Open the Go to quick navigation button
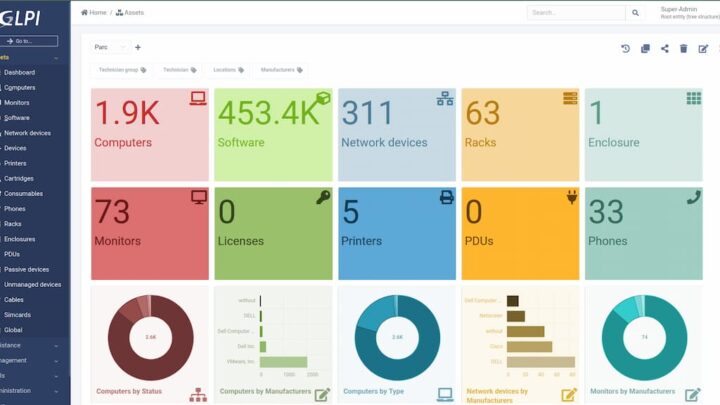Image resolution: width=720 pixels, height=405 pixels. [x=31, y=41]
